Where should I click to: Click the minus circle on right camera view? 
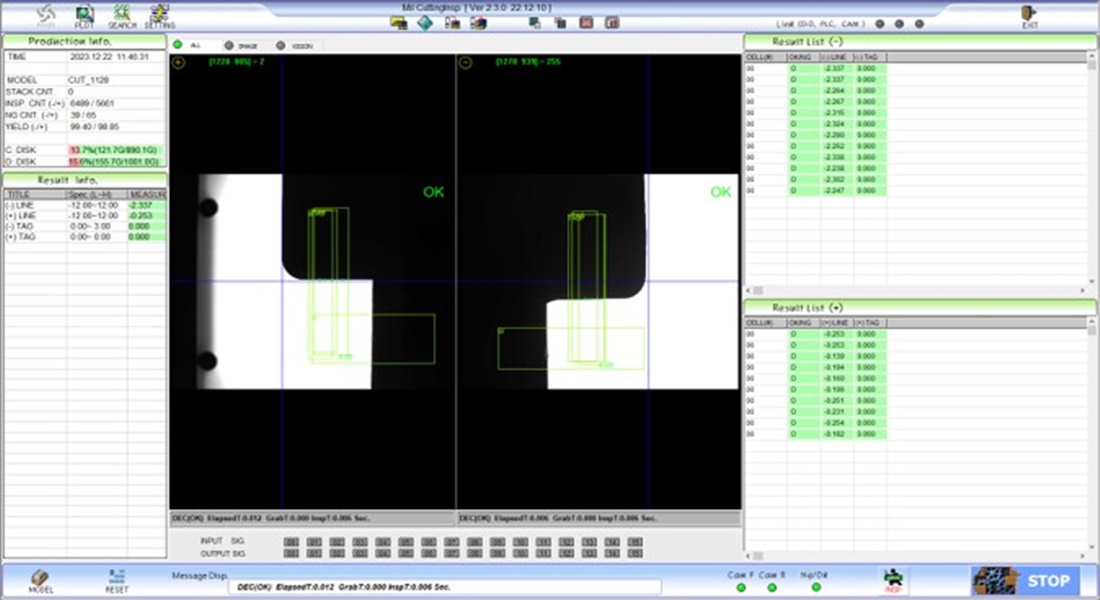(x=466, y=63)
